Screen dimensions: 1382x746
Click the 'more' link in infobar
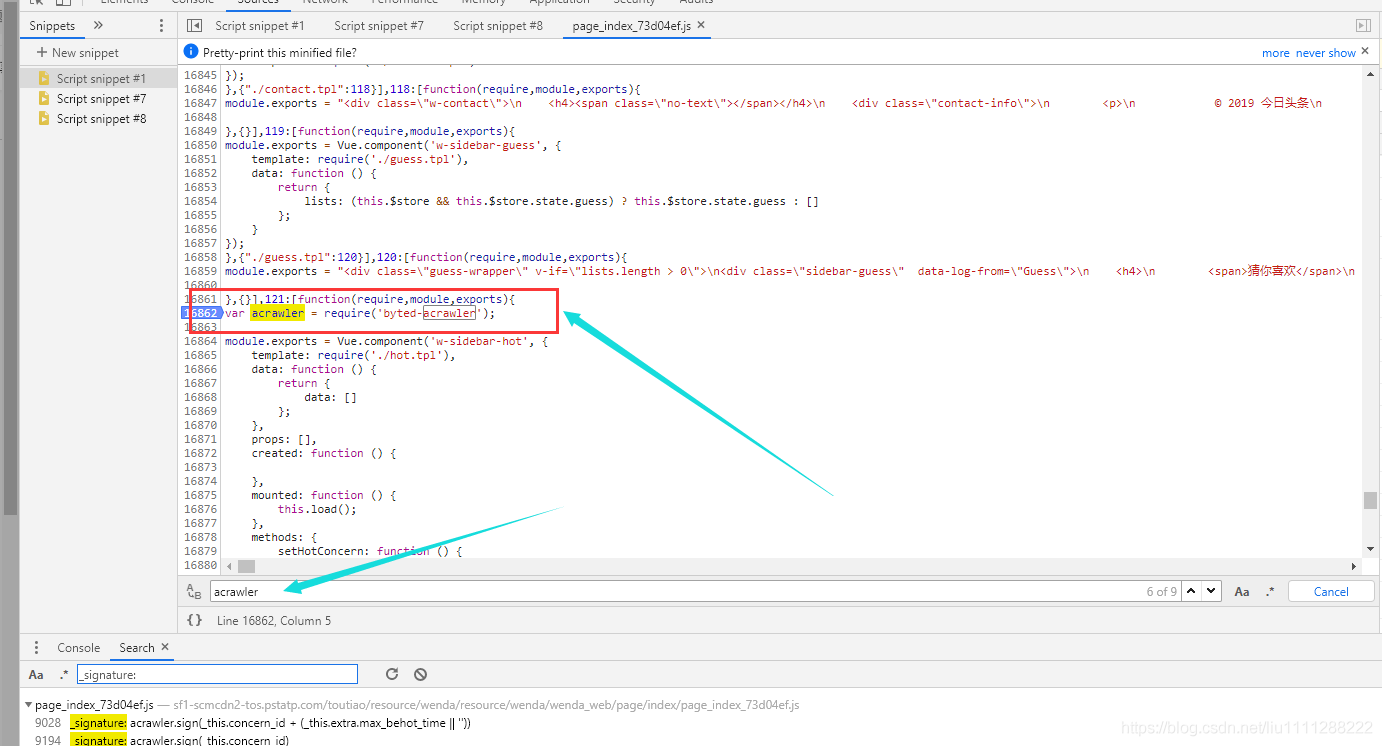click(1276, 53)
